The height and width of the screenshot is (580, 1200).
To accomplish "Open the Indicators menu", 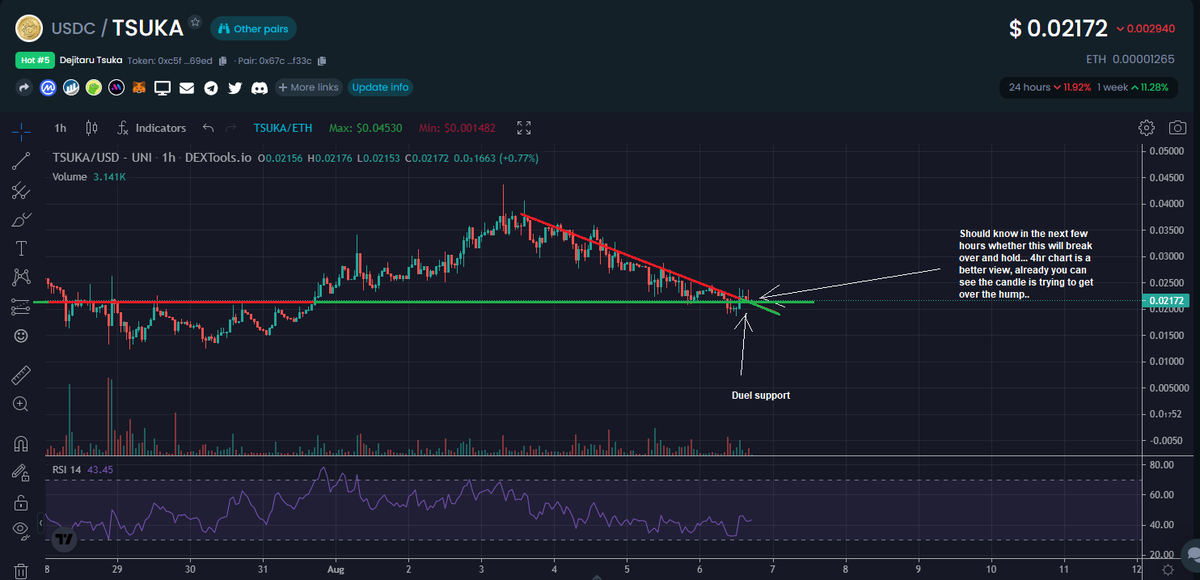I will coord(152,128).
